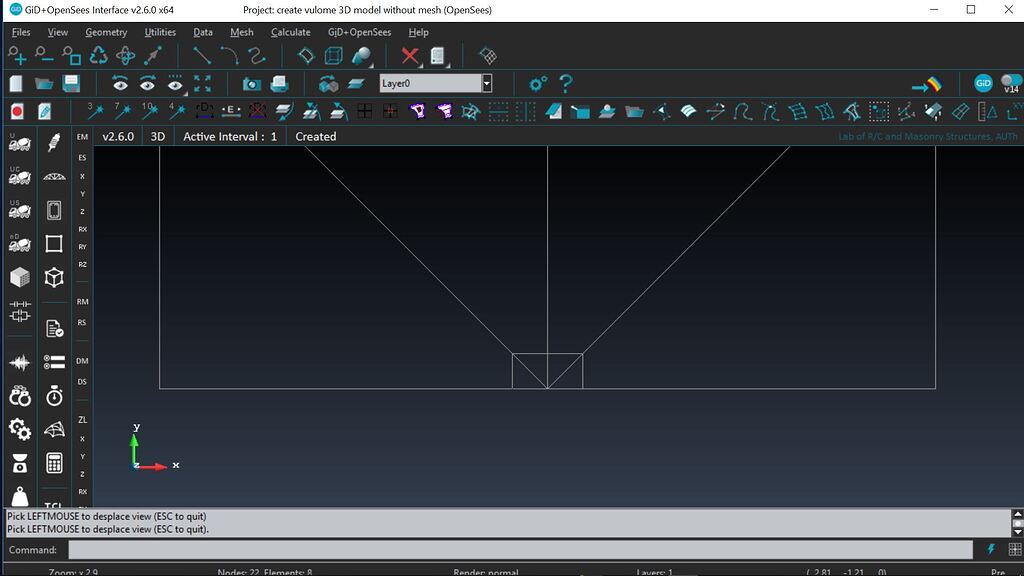Click the rainbow postprocess toggle button
The width and height of the screenshot is (1024, 576).
927,84
